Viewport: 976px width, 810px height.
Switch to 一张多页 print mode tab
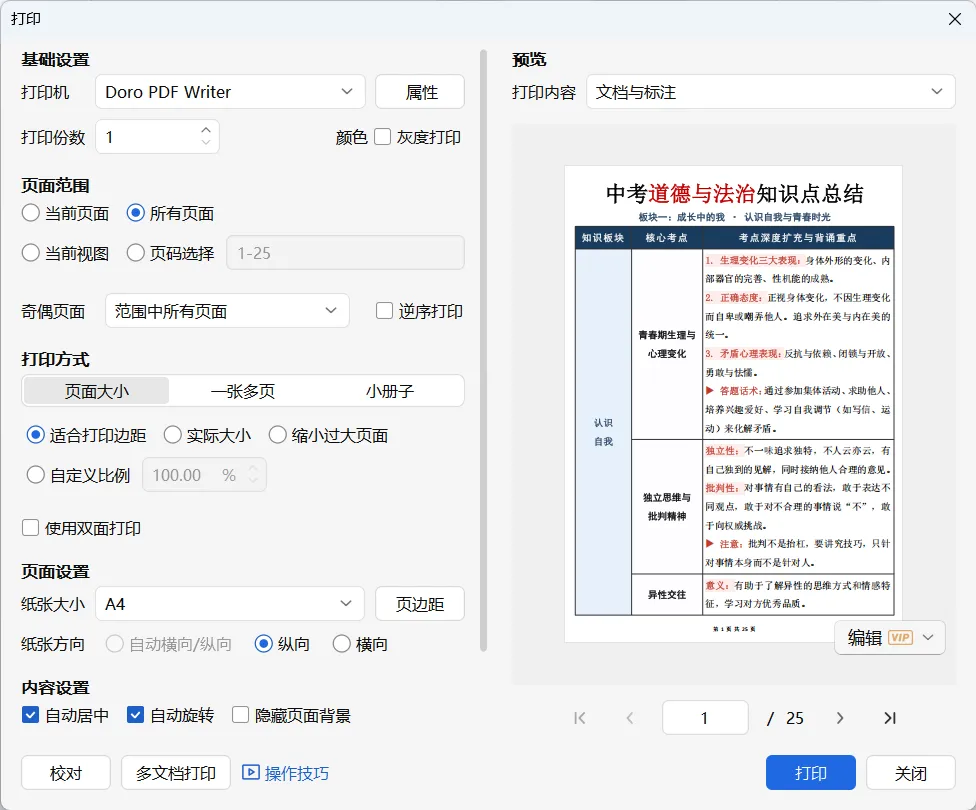pos(243,391)
